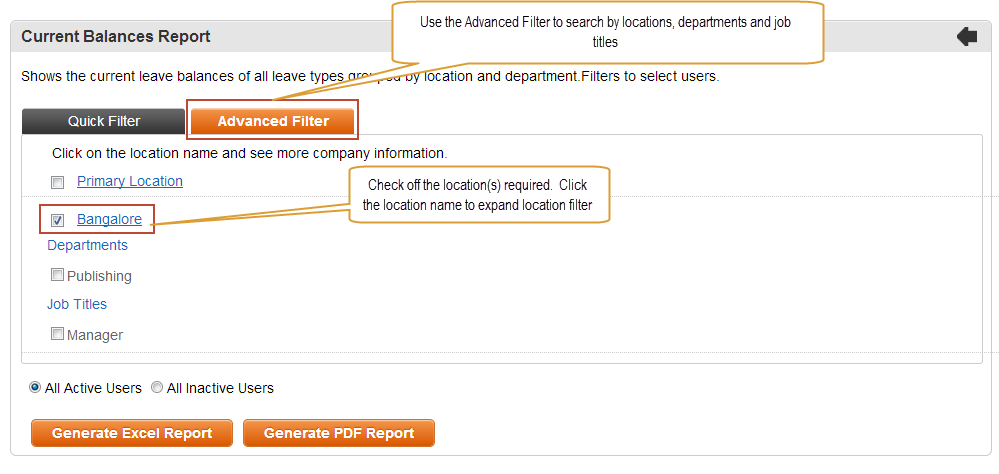Click the Publishing department label
Image resolution: width=999 pixels, height=474 pixels.
pos(99,276)
